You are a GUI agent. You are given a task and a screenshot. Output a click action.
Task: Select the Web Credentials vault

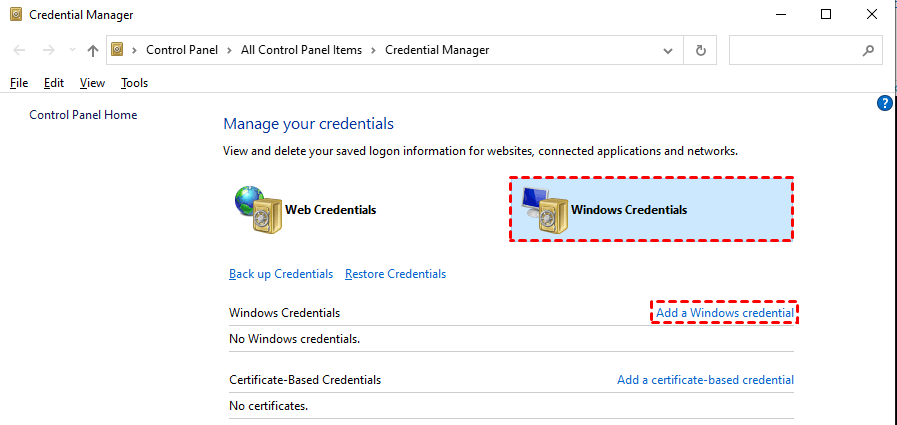coord(306,209)
